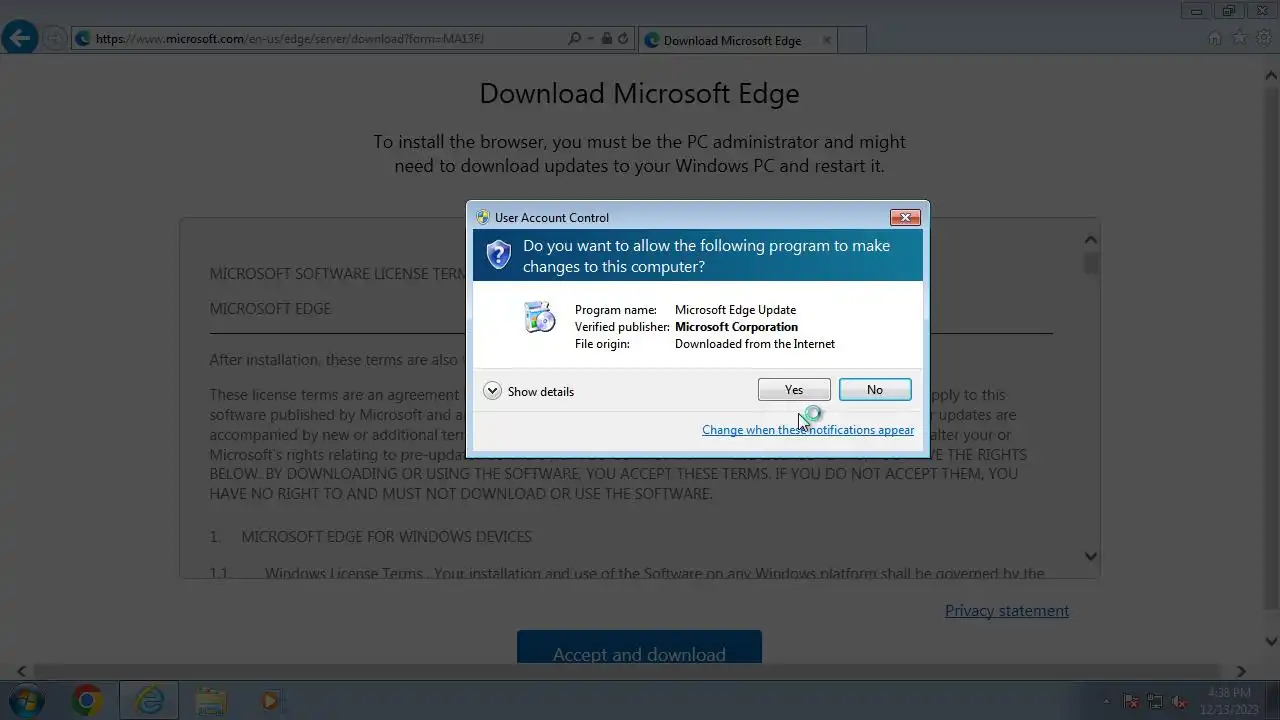Click Action Center flag tray icon
This screenshot has width=1280, height=720.
pyautogui.click(x=1132, y=701)
